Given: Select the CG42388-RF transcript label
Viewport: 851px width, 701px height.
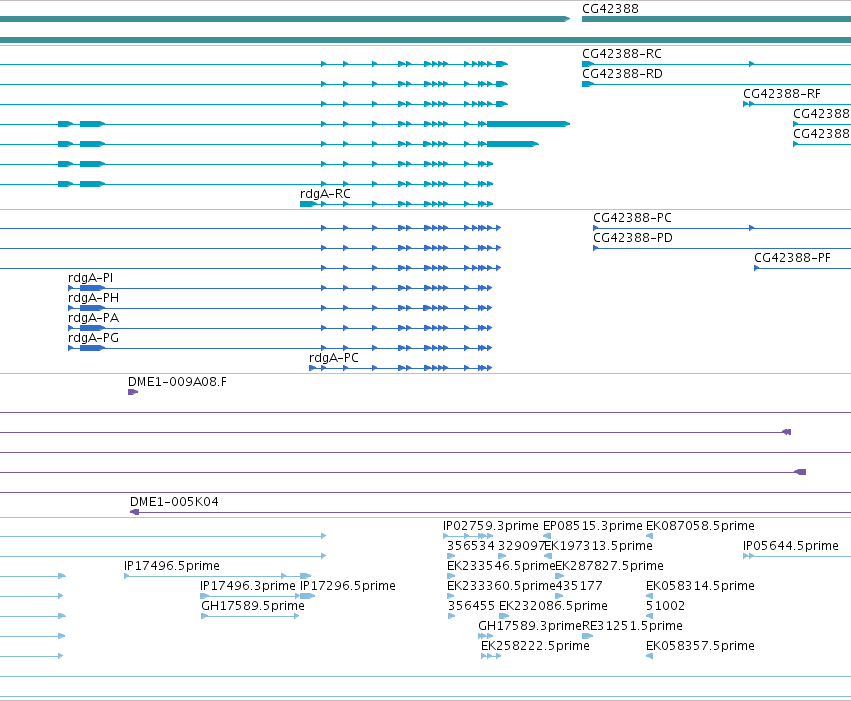Looking at the screenshot, I should pyautogui.click(x=782, y=94).
